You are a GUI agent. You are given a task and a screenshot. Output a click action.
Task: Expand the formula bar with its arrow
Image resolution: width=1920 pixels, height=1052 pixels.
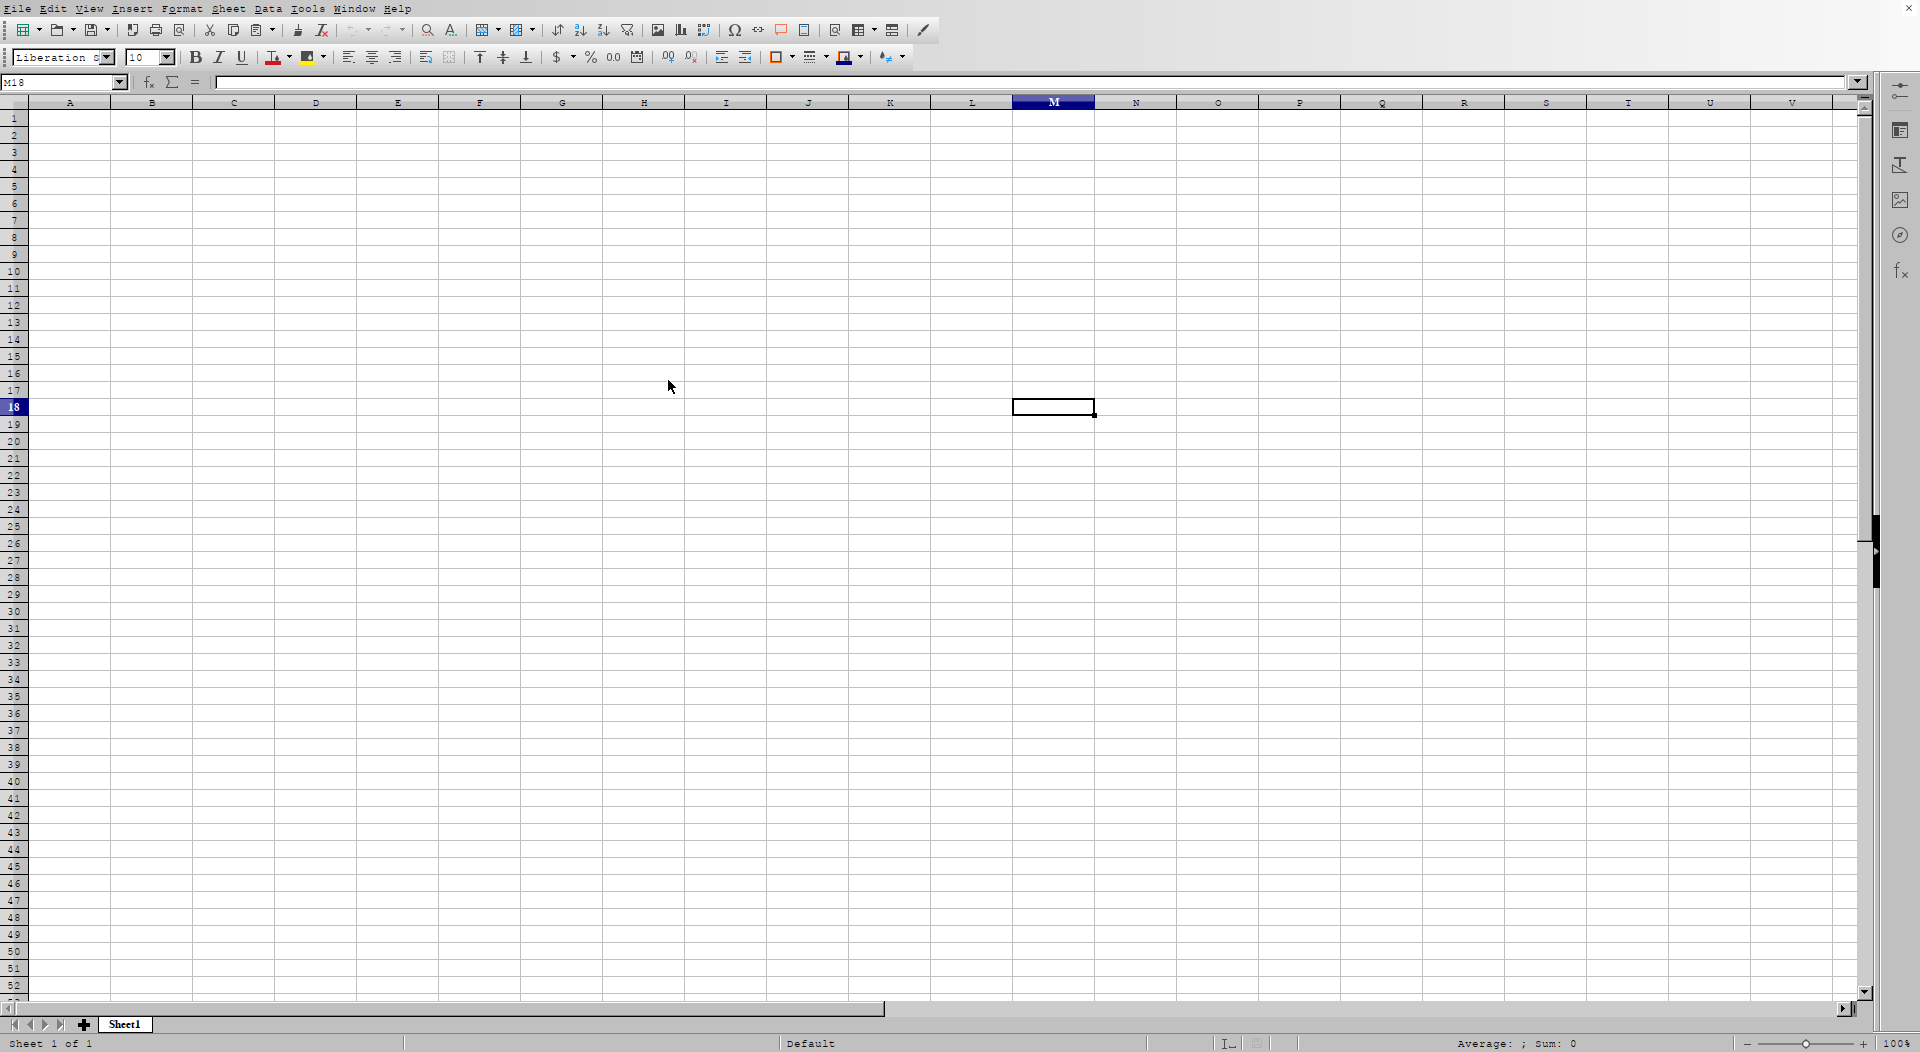(1858, 82)
